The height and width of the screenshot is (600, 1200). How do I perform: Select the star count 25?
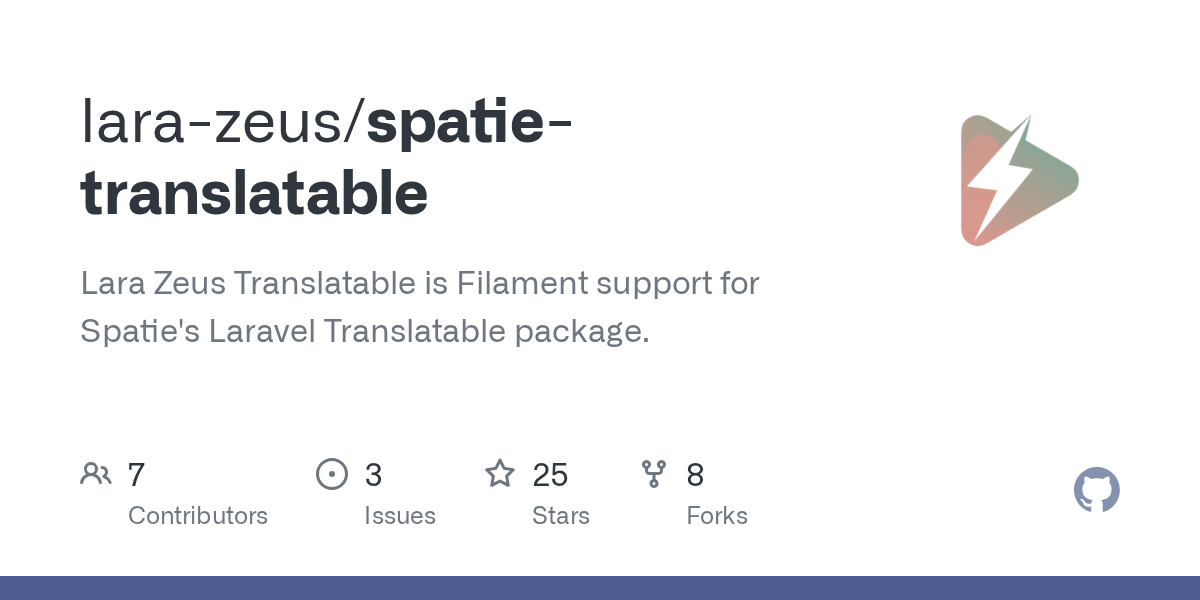tap(550, 475)
